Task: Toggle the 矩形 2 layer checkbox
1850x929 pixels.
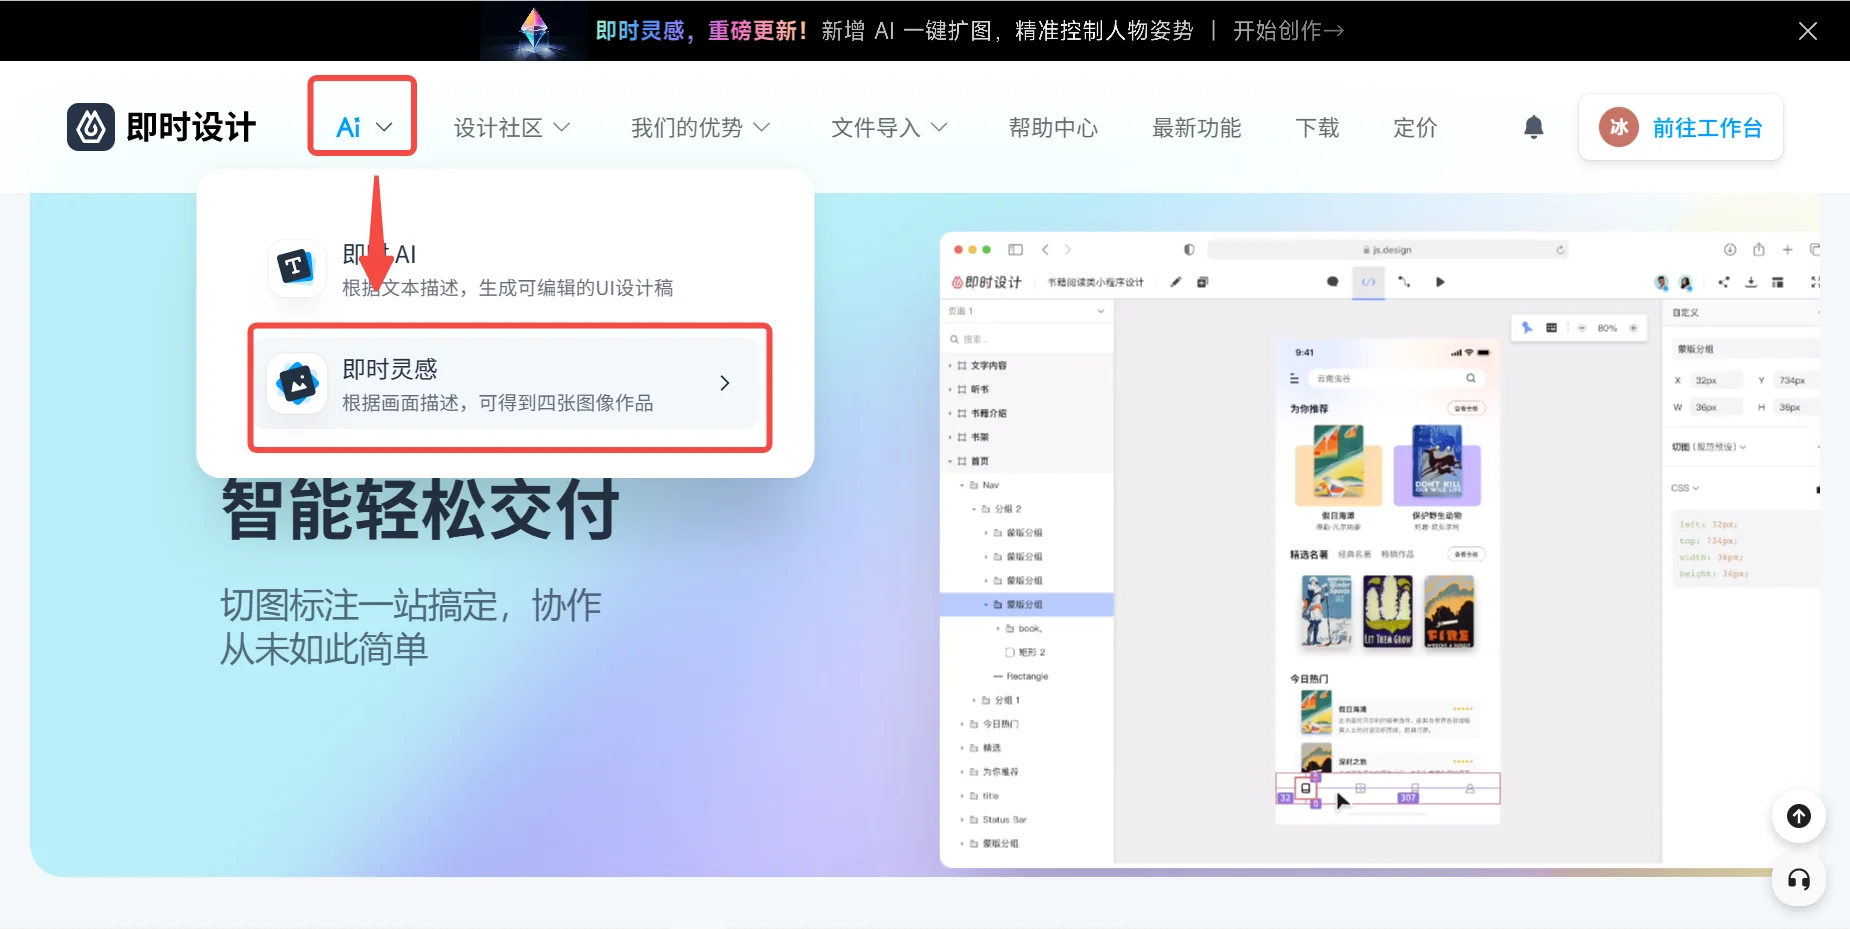Action: point(1011,651)
